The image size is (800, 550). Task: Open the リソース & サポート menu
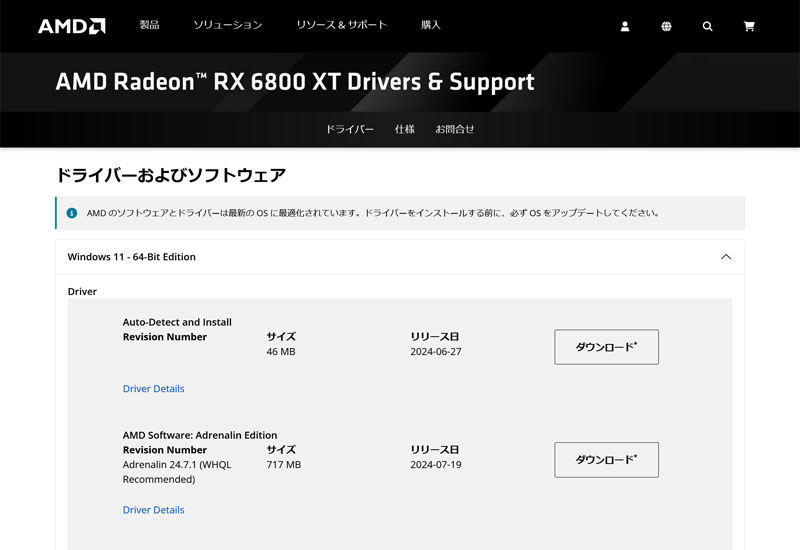click(x=341, y=24)
